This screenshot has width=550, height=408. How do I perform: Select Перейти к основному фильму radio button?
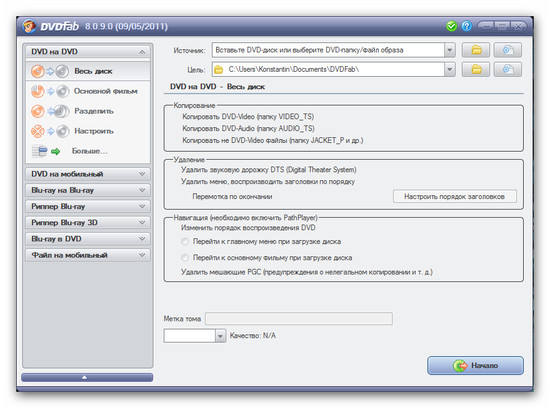(x=185, y=258)
